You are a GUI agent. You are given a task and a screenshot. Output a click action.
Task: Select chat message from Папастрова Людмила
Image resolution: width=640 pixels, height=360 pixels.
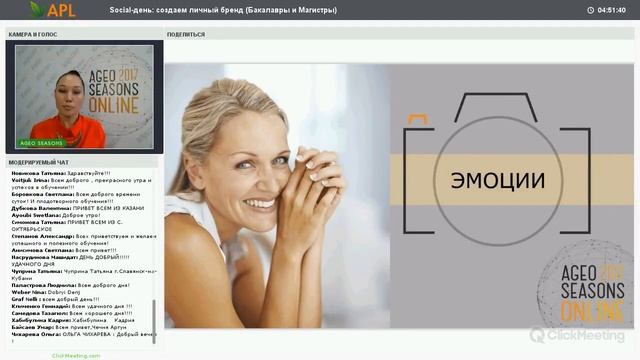click(71, 285)
